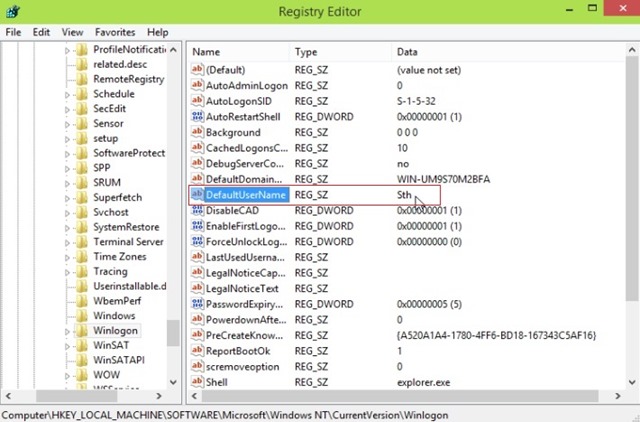Select the related.desc key in tree

pyautogui.click(x=120, y=64)
